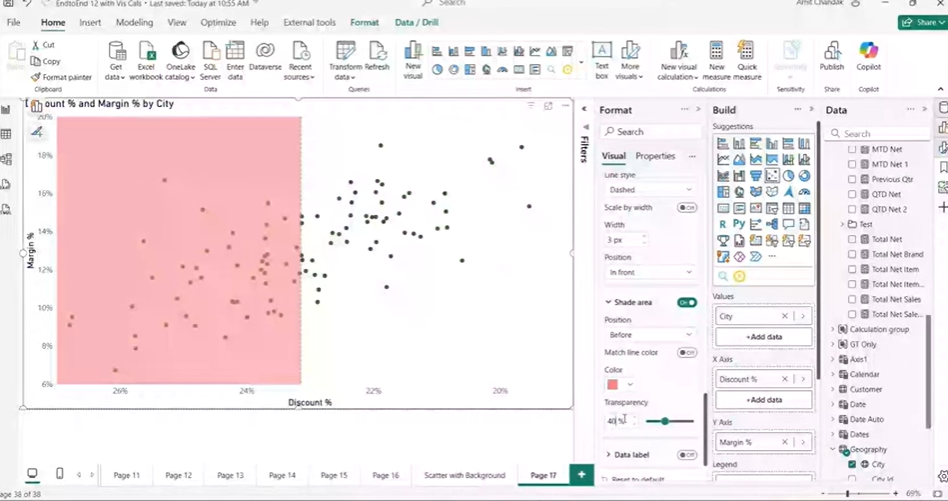
Task: Check the Total Net Brand field
Action: pyautogui.click(x=852, y=254)
